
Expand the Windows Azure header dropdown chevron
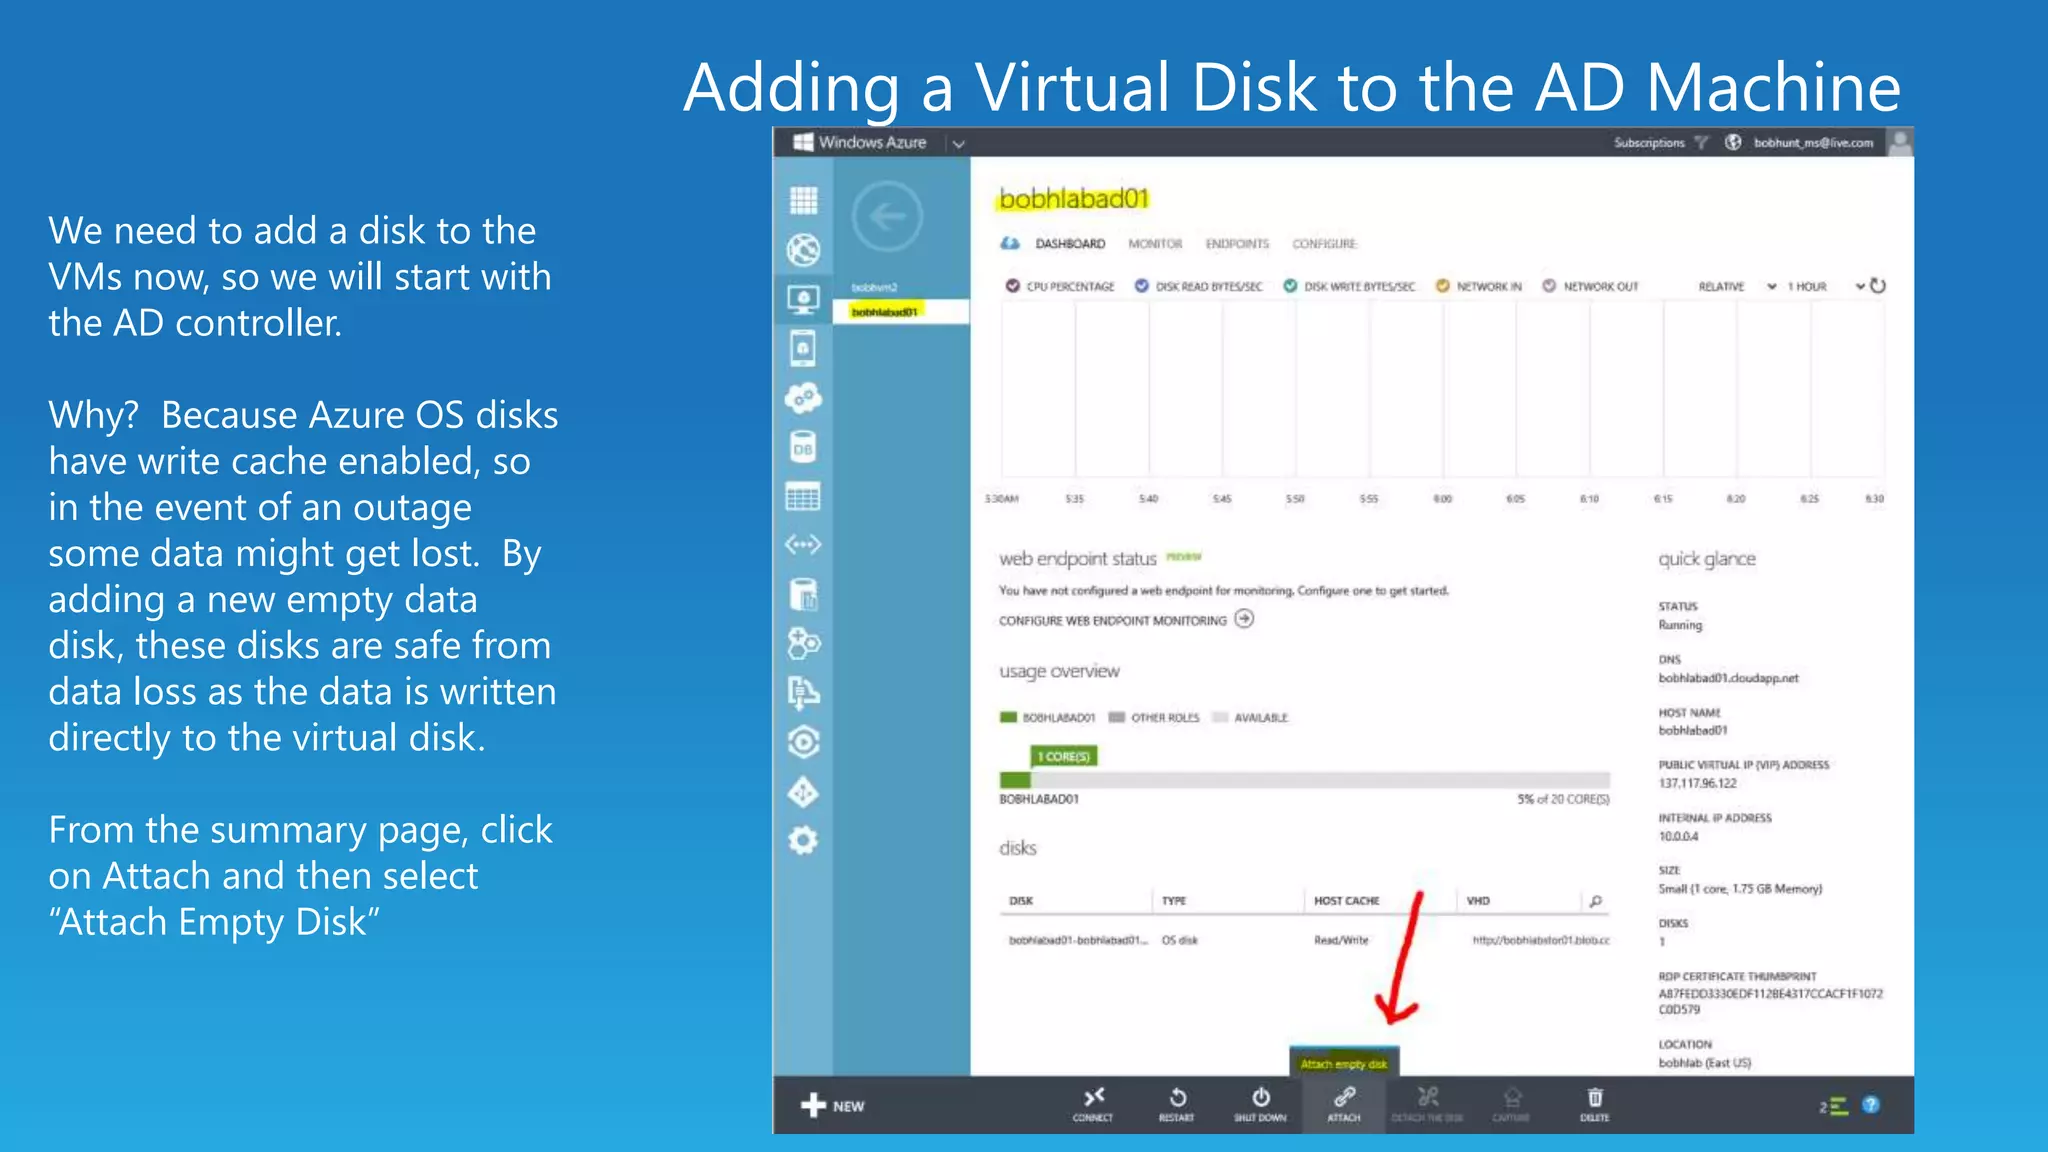pos(959,144)
